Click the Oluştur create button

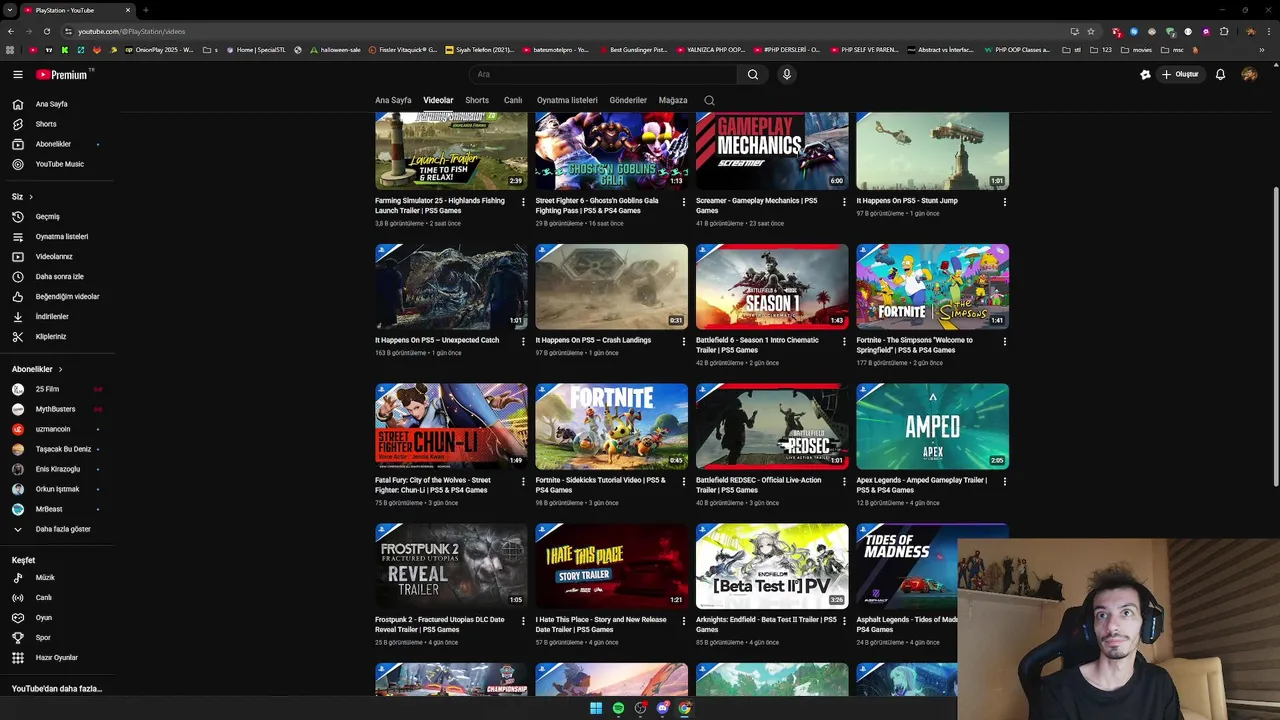(1180, 74)
